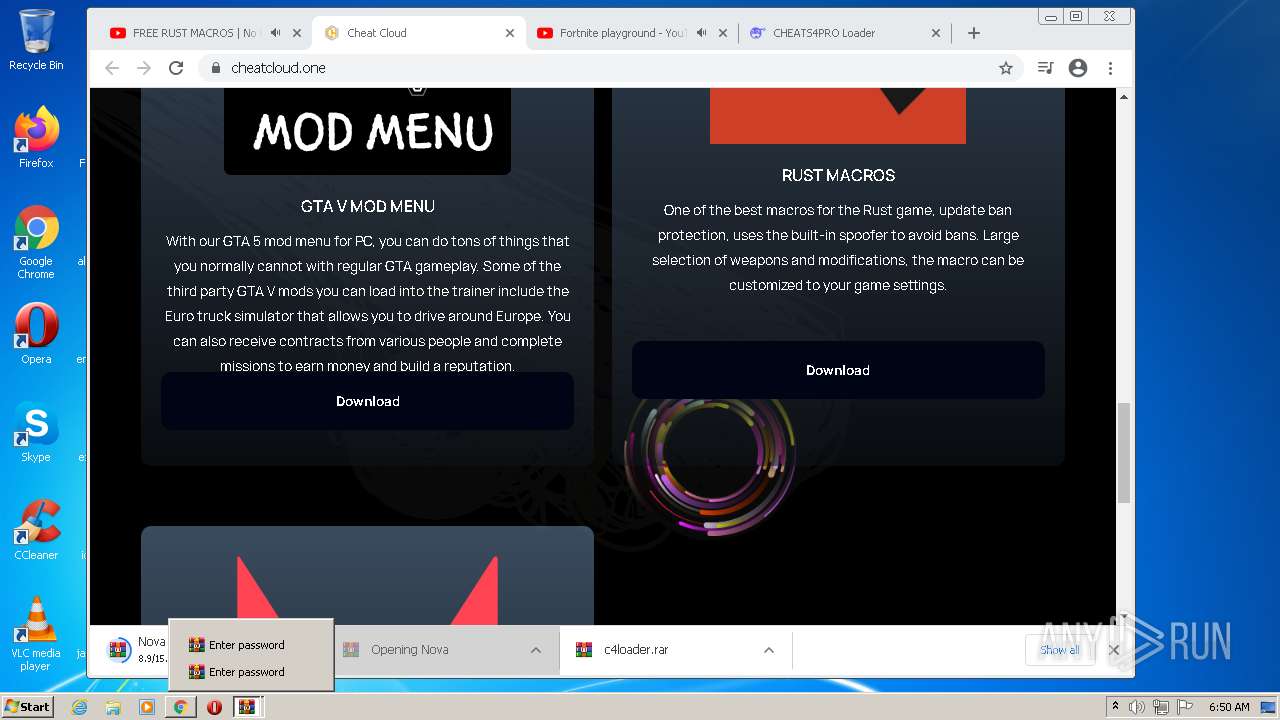Close the CHEATS4PRO Loader tab

pyautogui.click(x=936, y=33)
